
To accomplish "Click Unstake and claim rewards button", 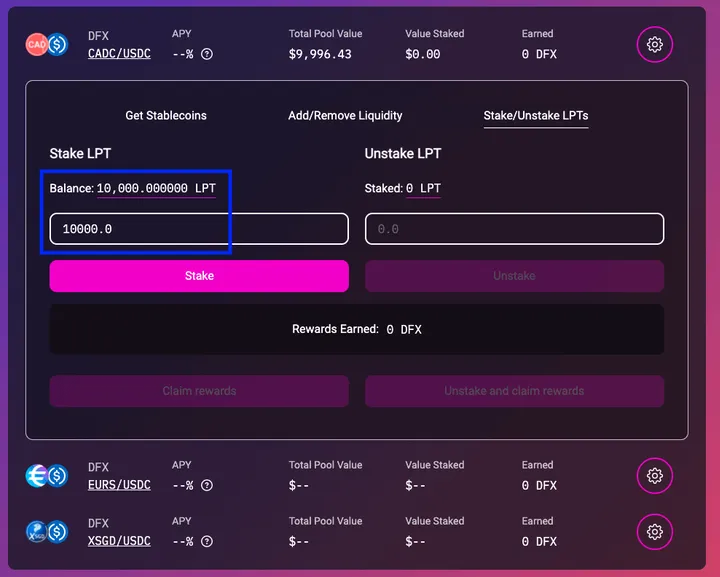I will coord(514,391).
